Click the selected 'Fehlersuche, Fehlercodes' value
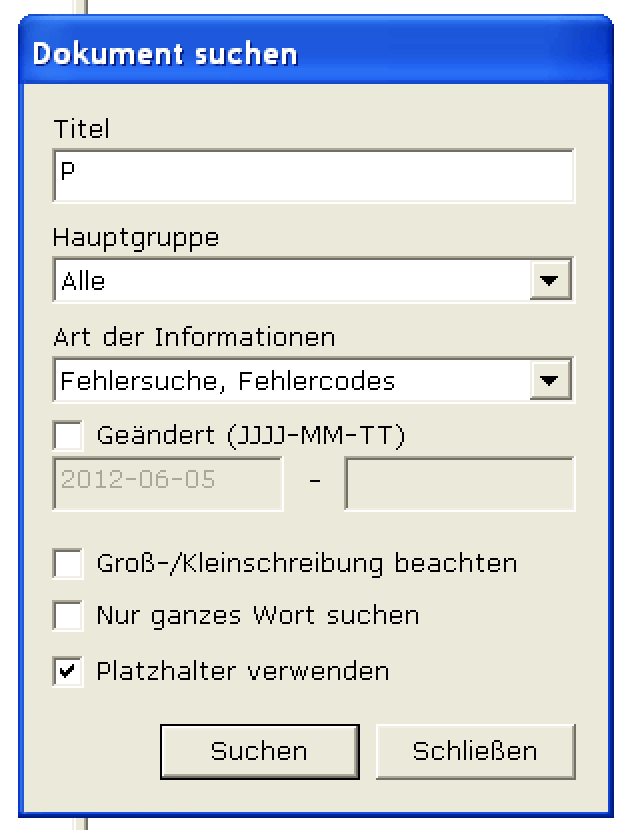The height and width of the screenshot is (830, 628). (228, 381)
